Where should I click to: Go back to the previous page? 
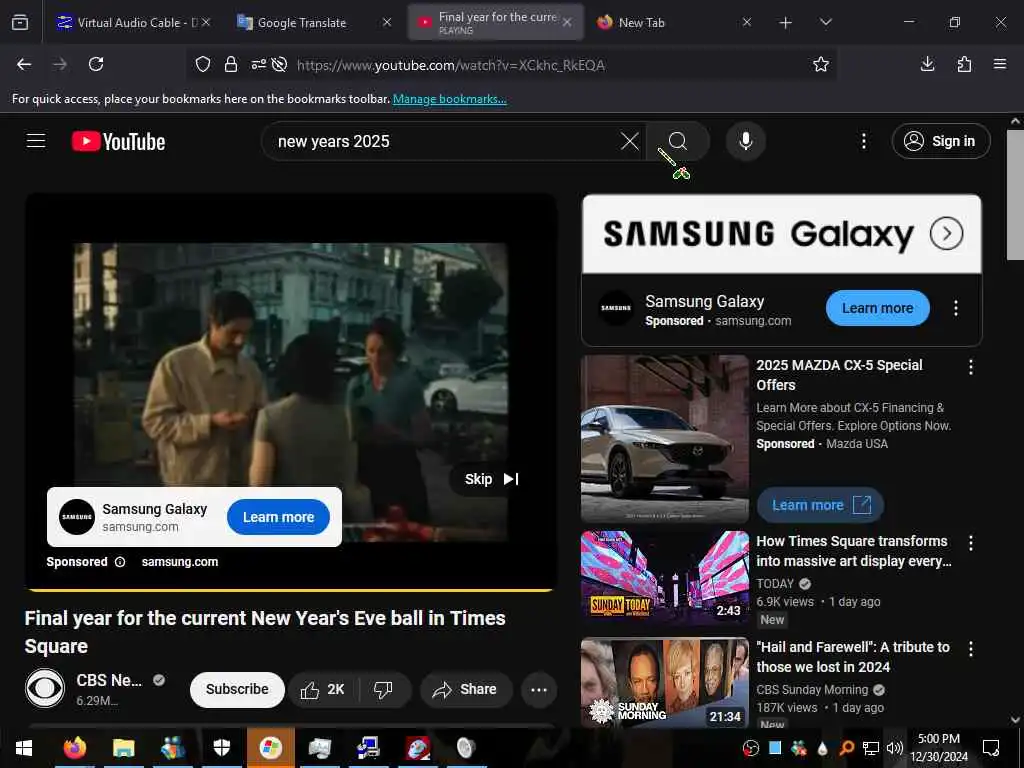pyautogui.click(x=24, y=64)
